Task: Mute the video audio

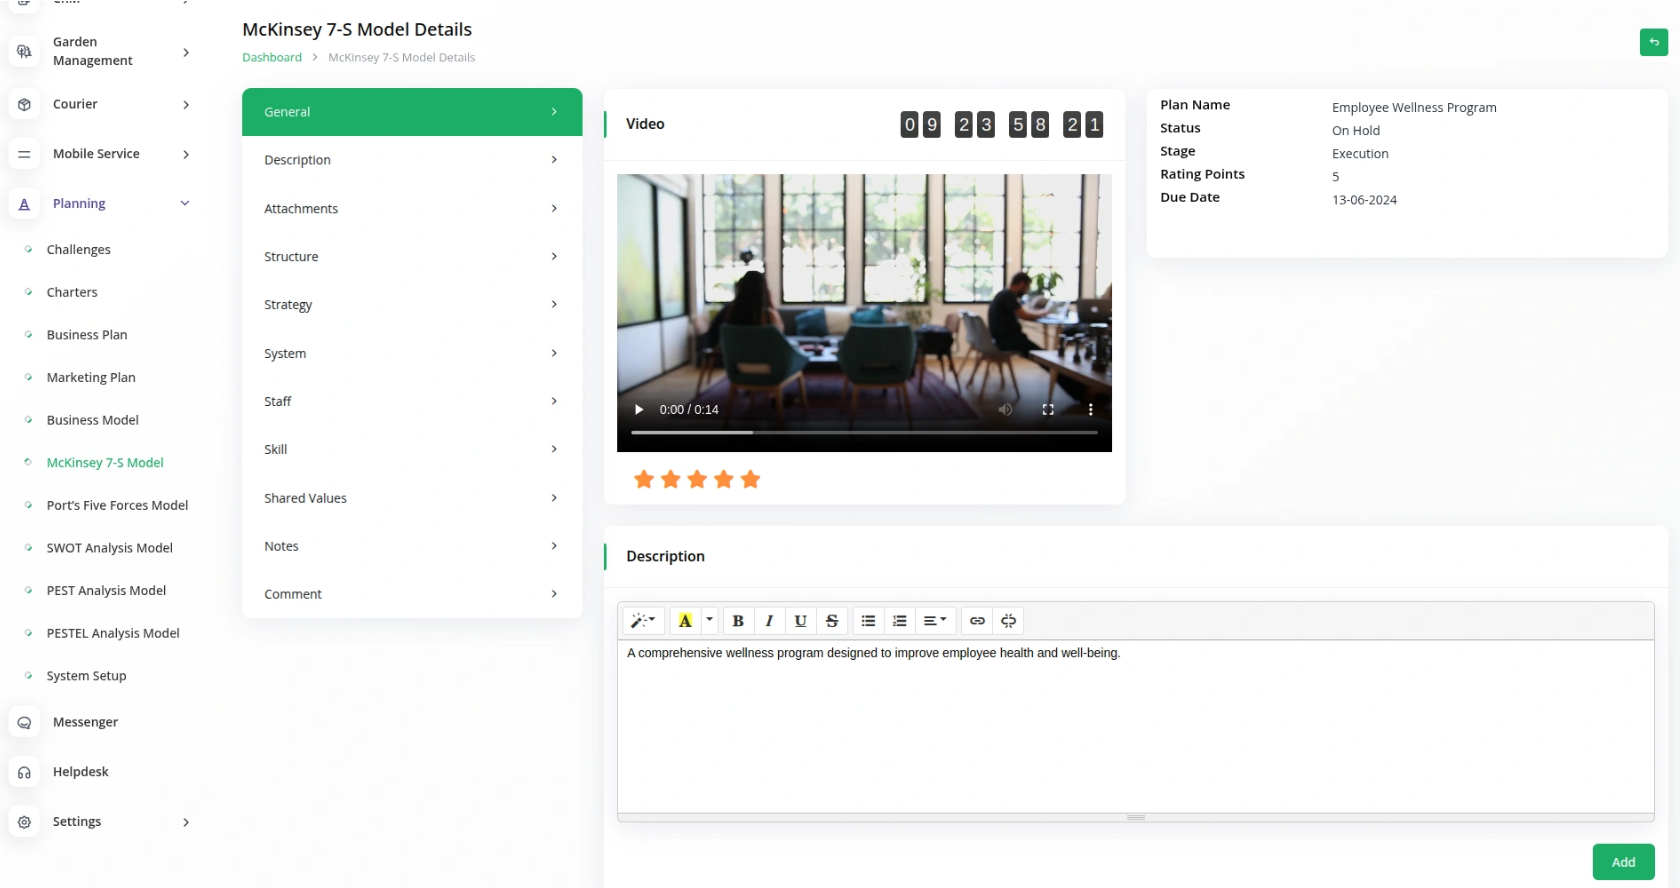Action: click(x=1005, y=409)
